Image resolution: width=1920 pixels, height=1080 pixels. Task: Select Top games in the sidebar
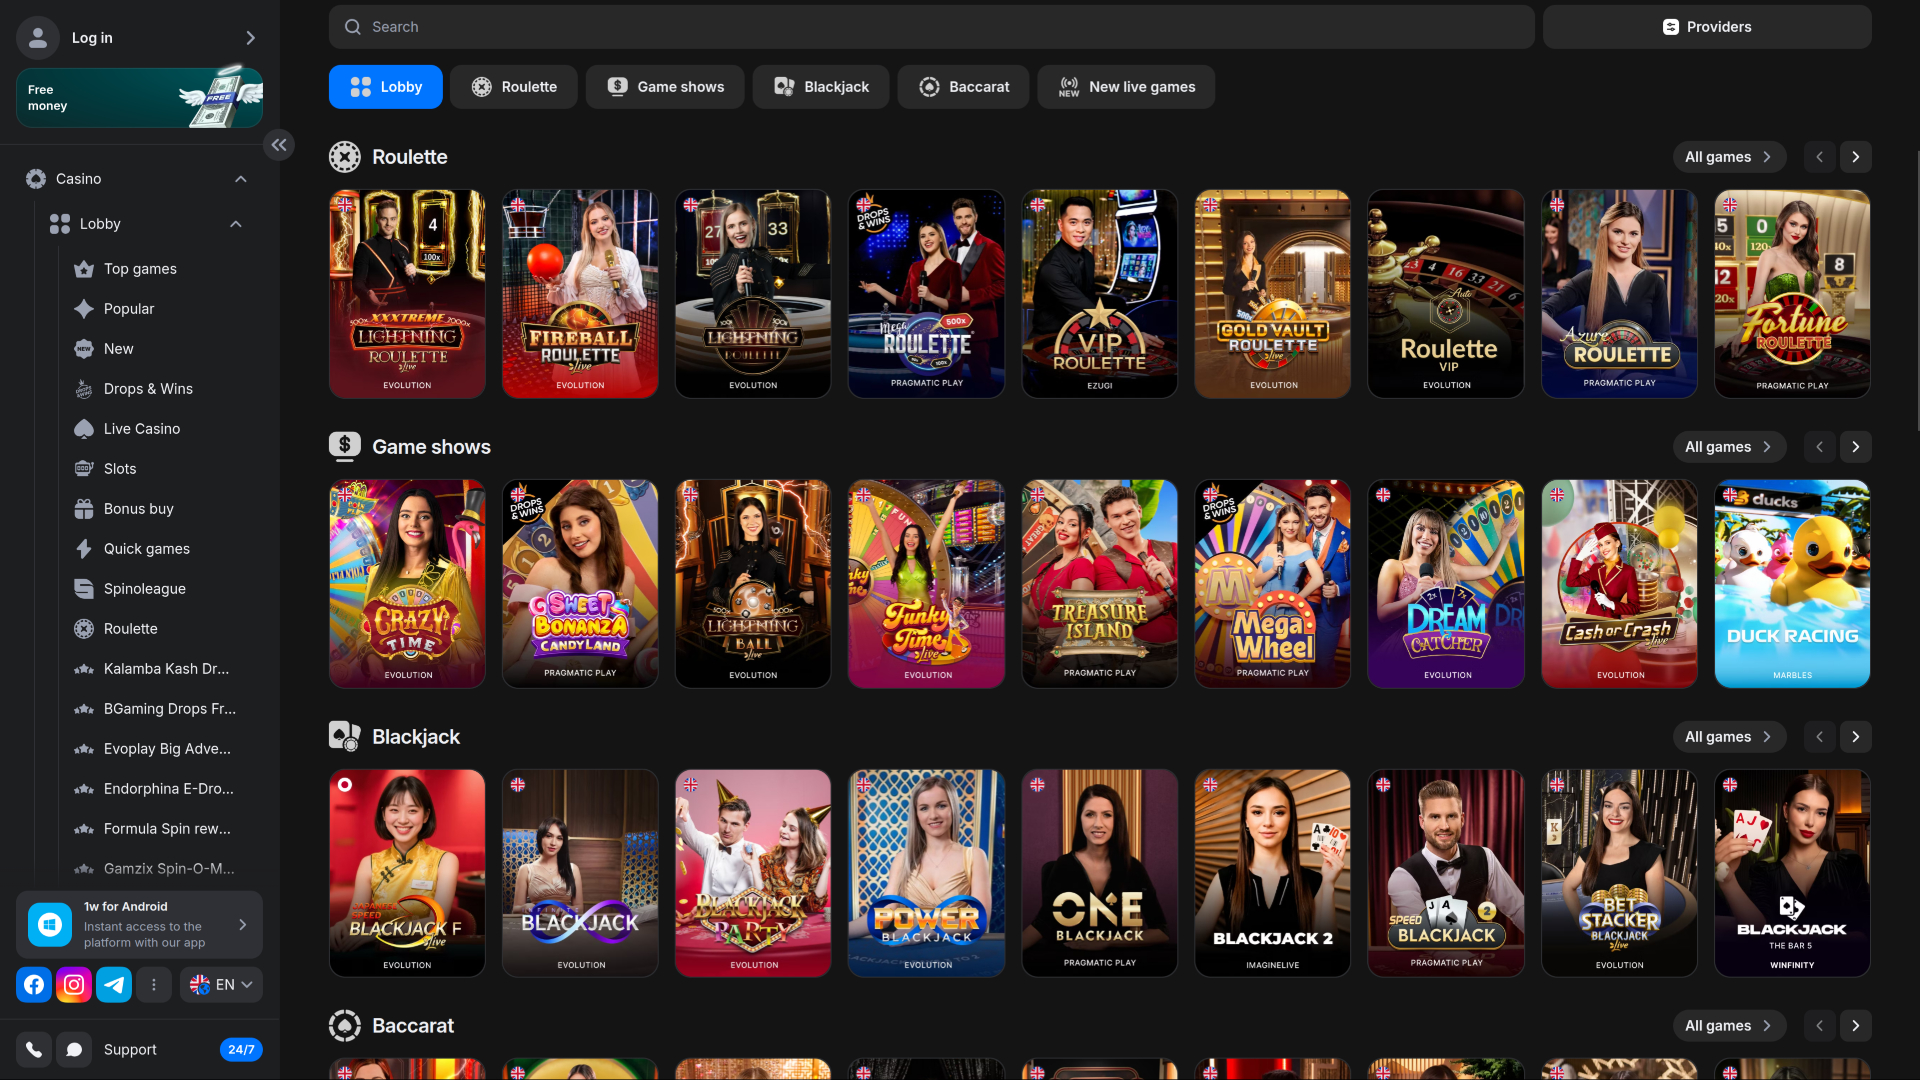pos(140,268)
